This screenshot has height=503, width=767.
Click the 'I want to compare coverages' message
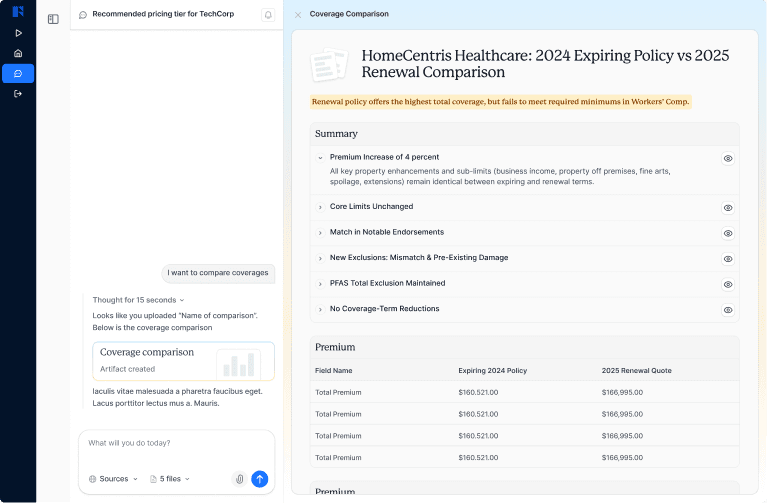click(218, 273)
